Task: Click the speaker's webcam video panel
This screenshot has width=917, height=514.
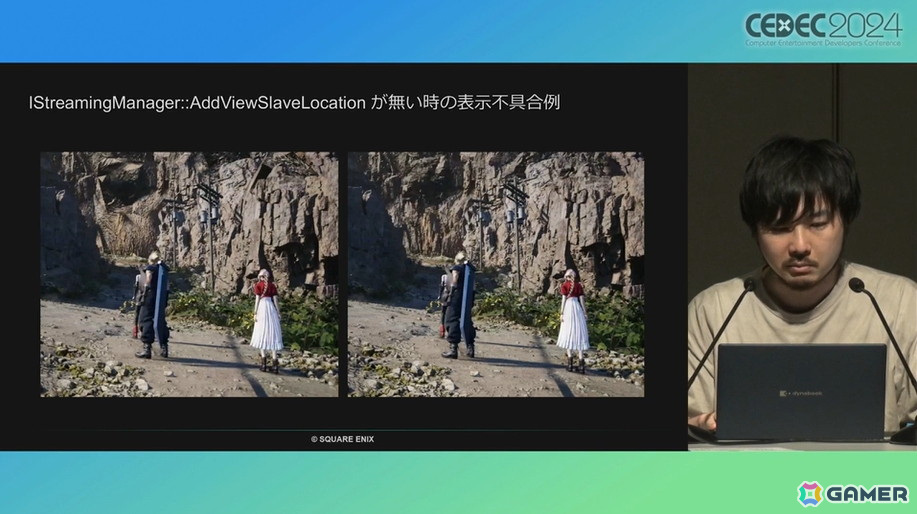Action: click(802, 257)
